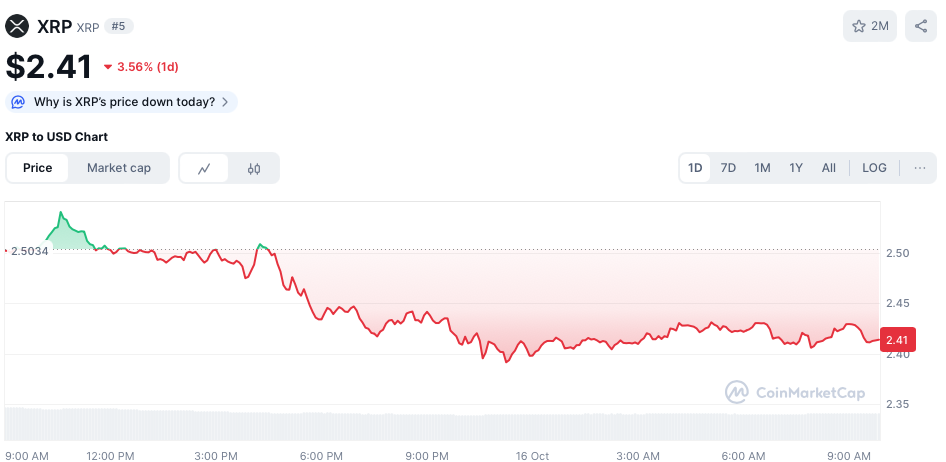Click the #5 rank badge
The height and width of the screenshot is (462, 946).
[x=118, y=26]
